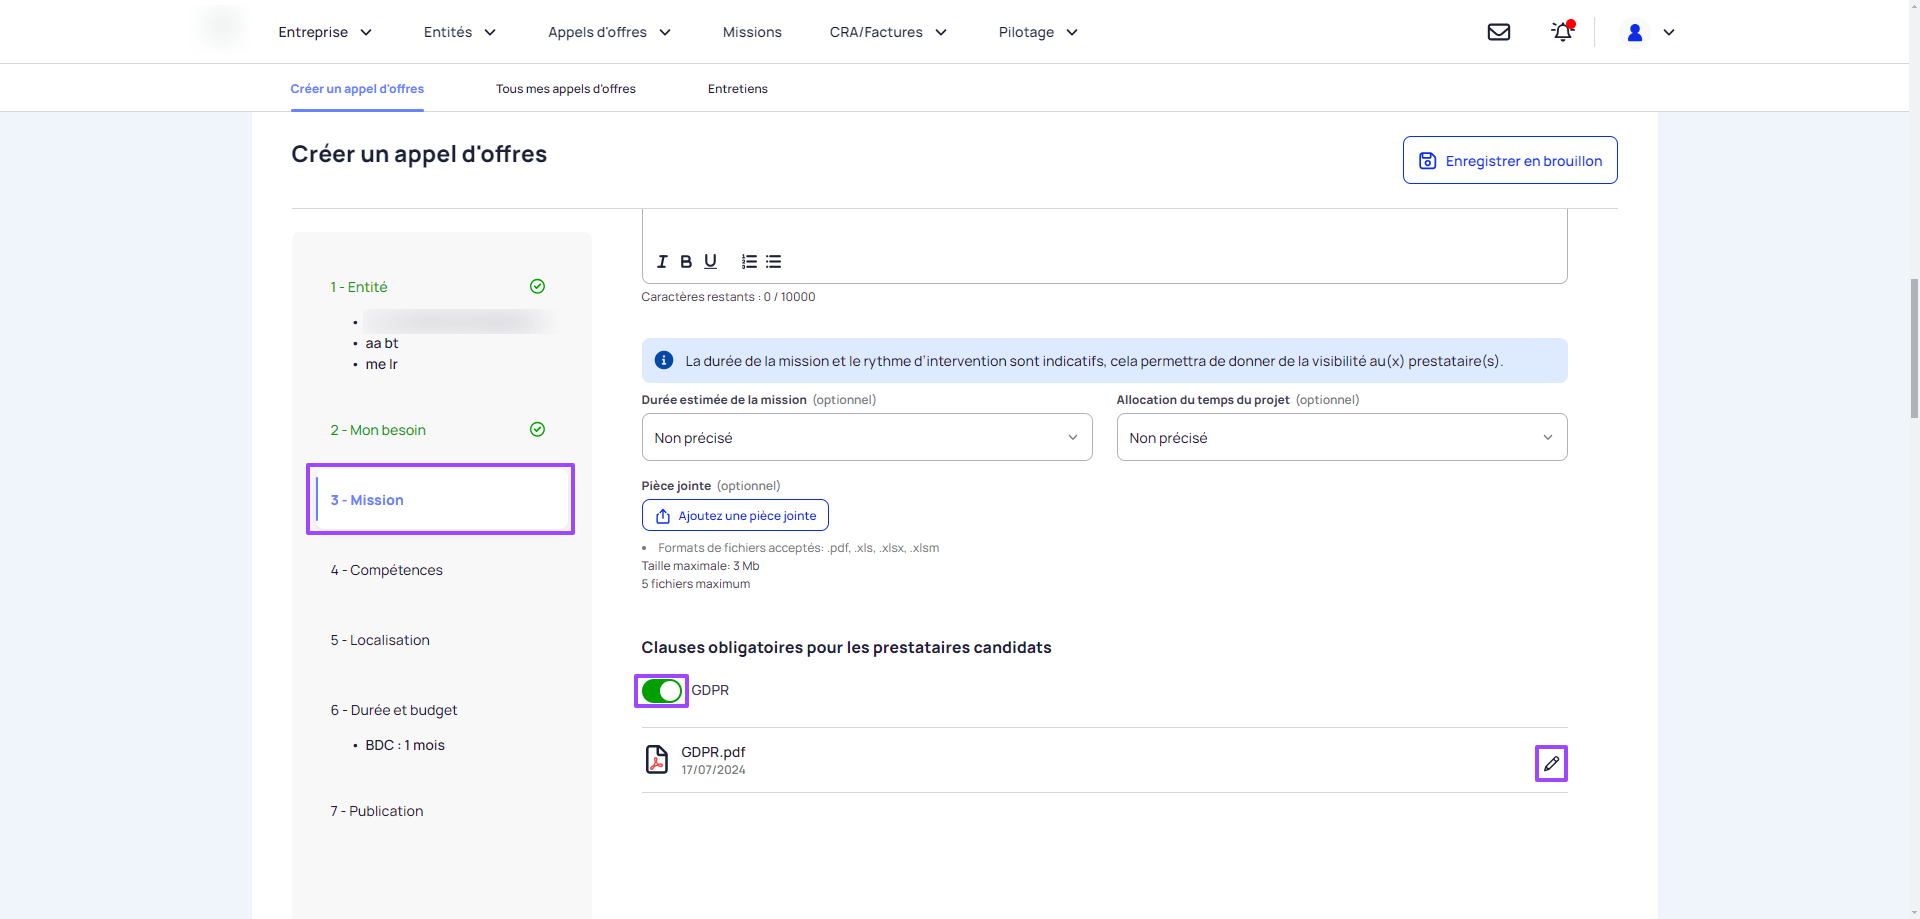The width and height of the screenshot is (1920, 919).
Task: Disable the GDPR clause toggle
Action: (661, 691)
